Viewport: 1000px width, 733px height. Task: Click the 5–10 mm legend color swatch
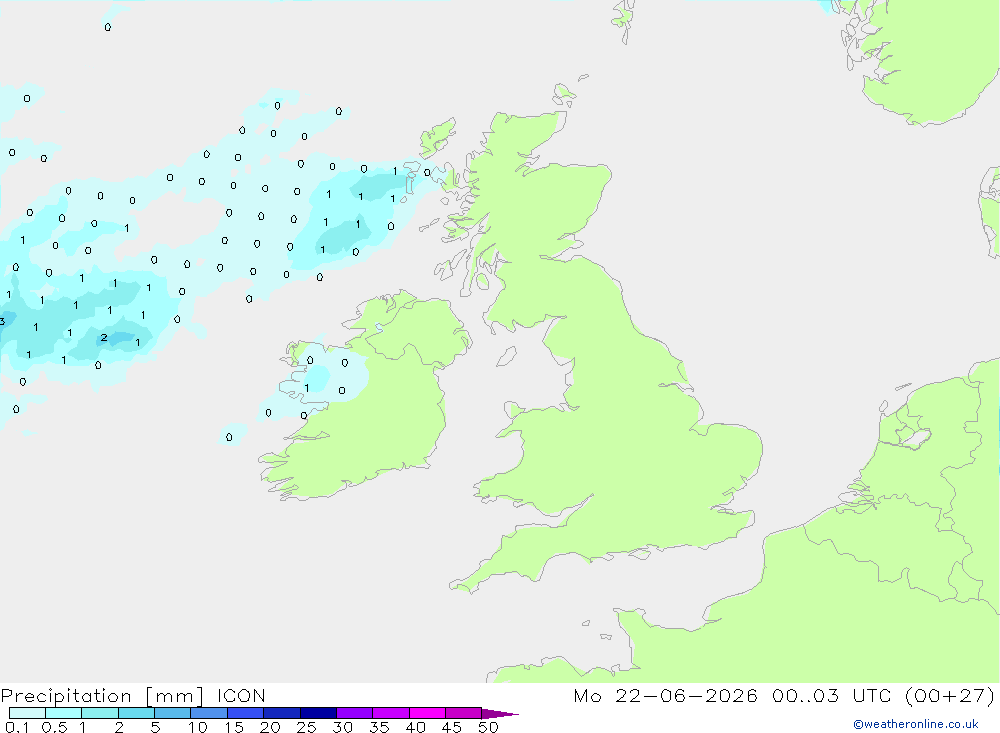point(172,713)
